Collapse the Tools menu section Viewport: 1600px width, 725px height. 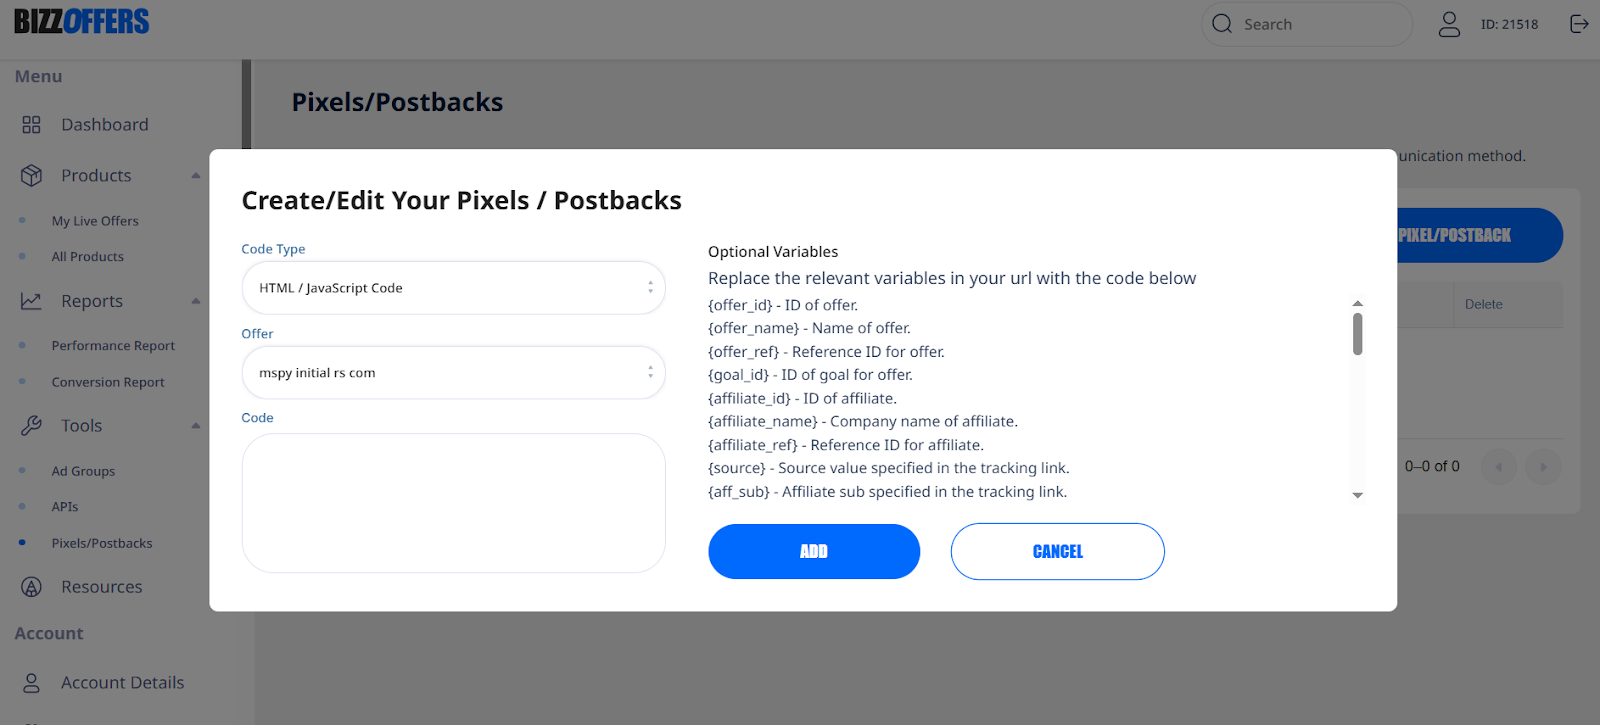(196, 426)
